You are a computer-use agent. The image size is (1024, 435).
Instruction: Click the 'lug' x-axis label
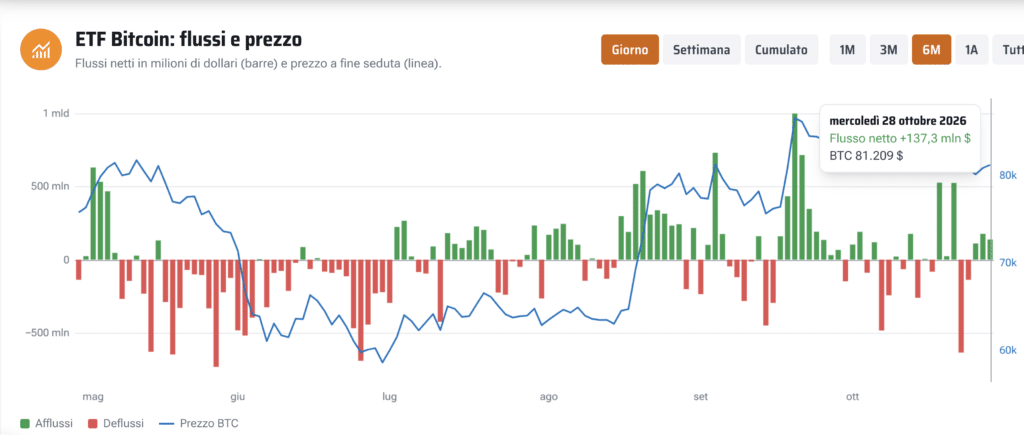[389, 396]
